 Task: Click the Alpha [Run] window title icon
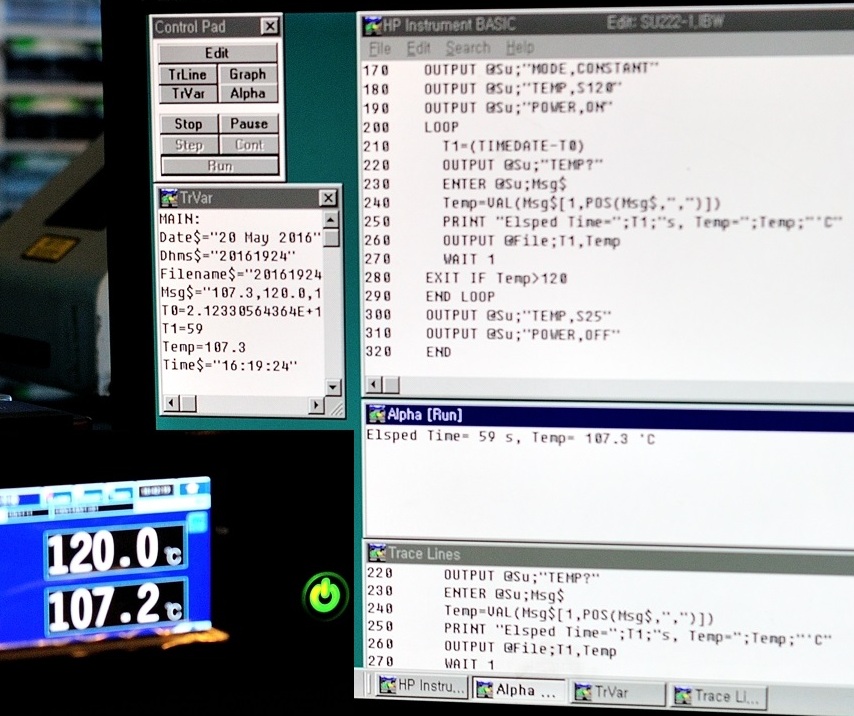pyautogui.click(x=376, y=415)
